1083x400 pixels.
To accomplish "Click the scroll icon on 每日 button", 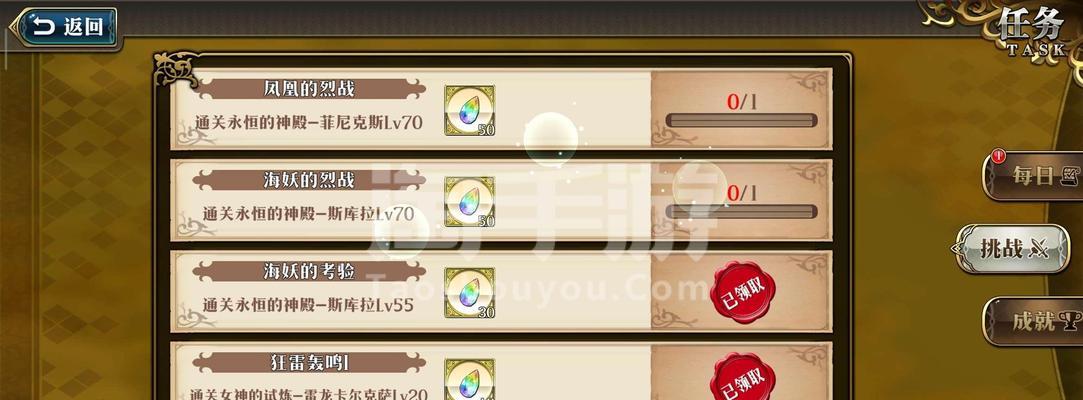I will point(1071,175).
